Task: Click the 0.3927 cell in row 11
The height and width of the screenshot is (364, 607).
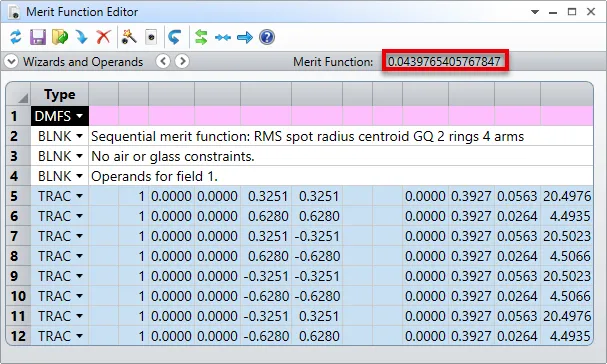Action: pyautogui.click(x=471, y=316)
